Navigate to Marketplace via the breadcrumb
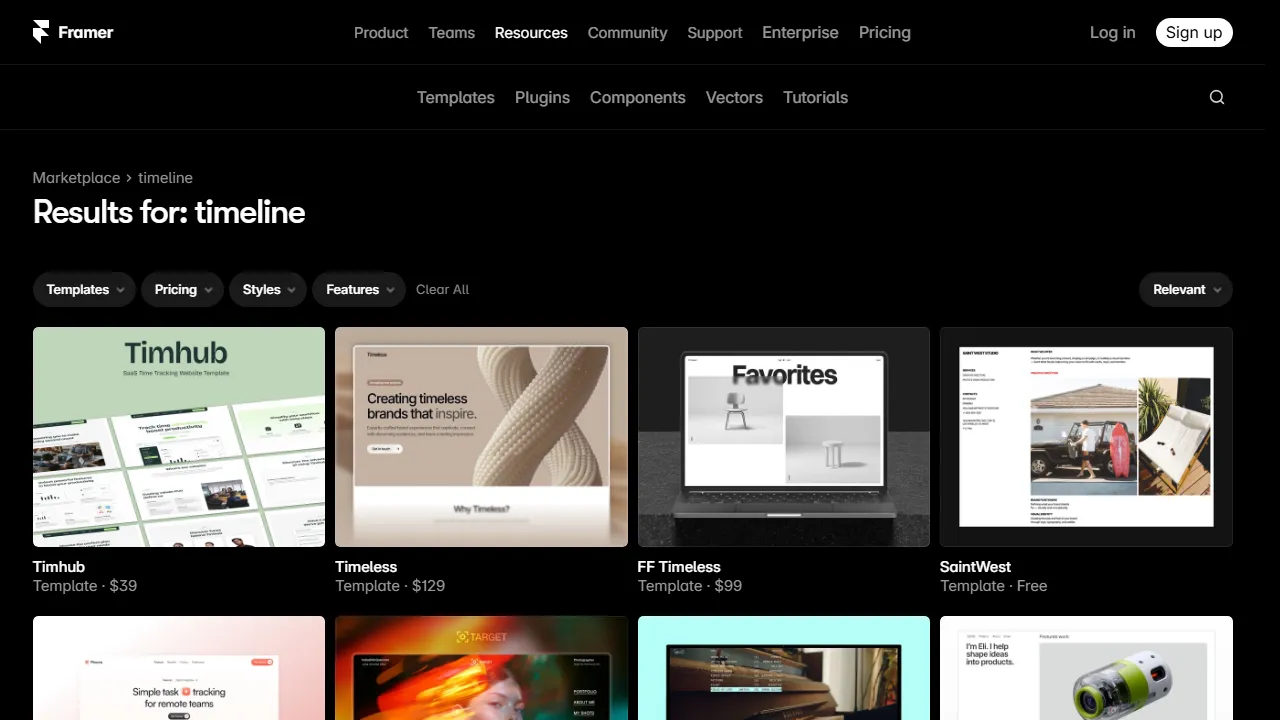Image resolution: width=1280 pixels, height=720 pixels. coord(76,177)
